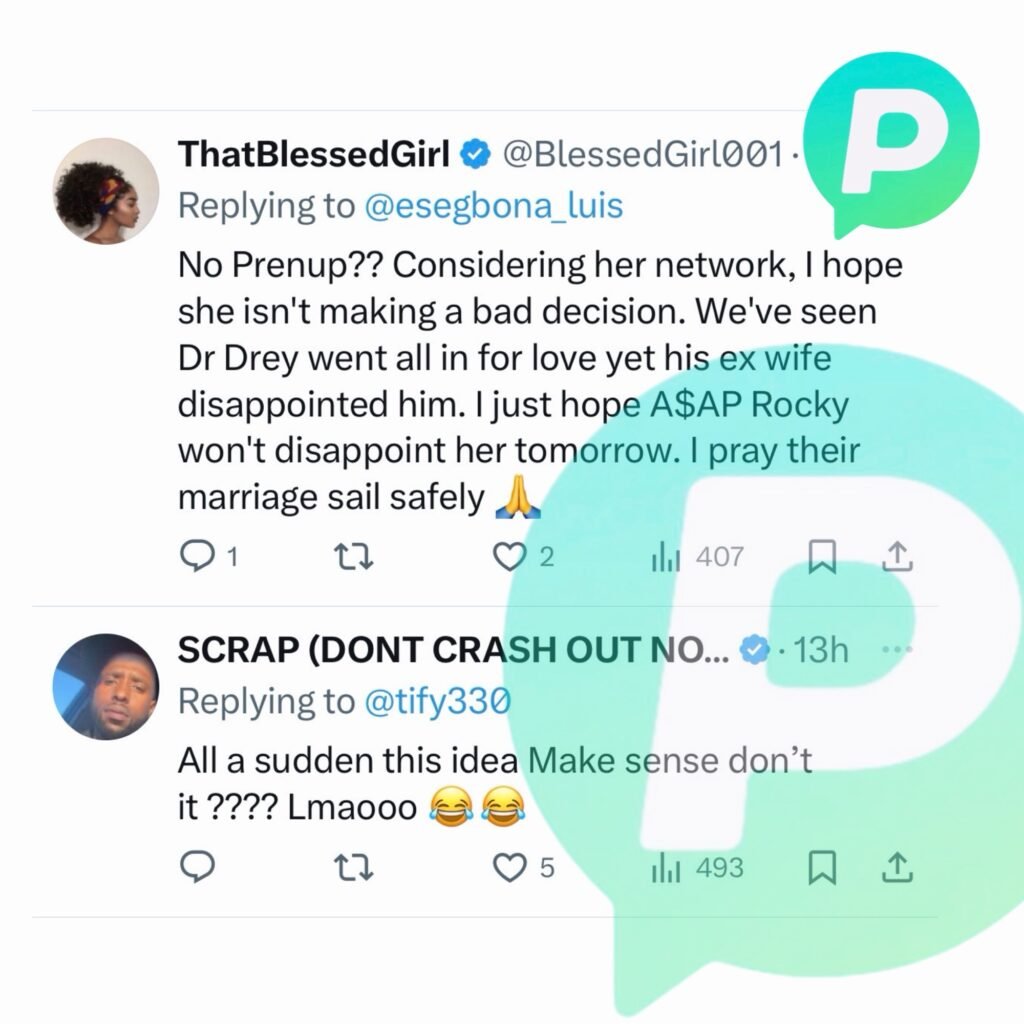The height and width of the screenshot is (1024, 1024).
Task: Like ThatBlessedGirl's tweet
Action: point(511,556)
